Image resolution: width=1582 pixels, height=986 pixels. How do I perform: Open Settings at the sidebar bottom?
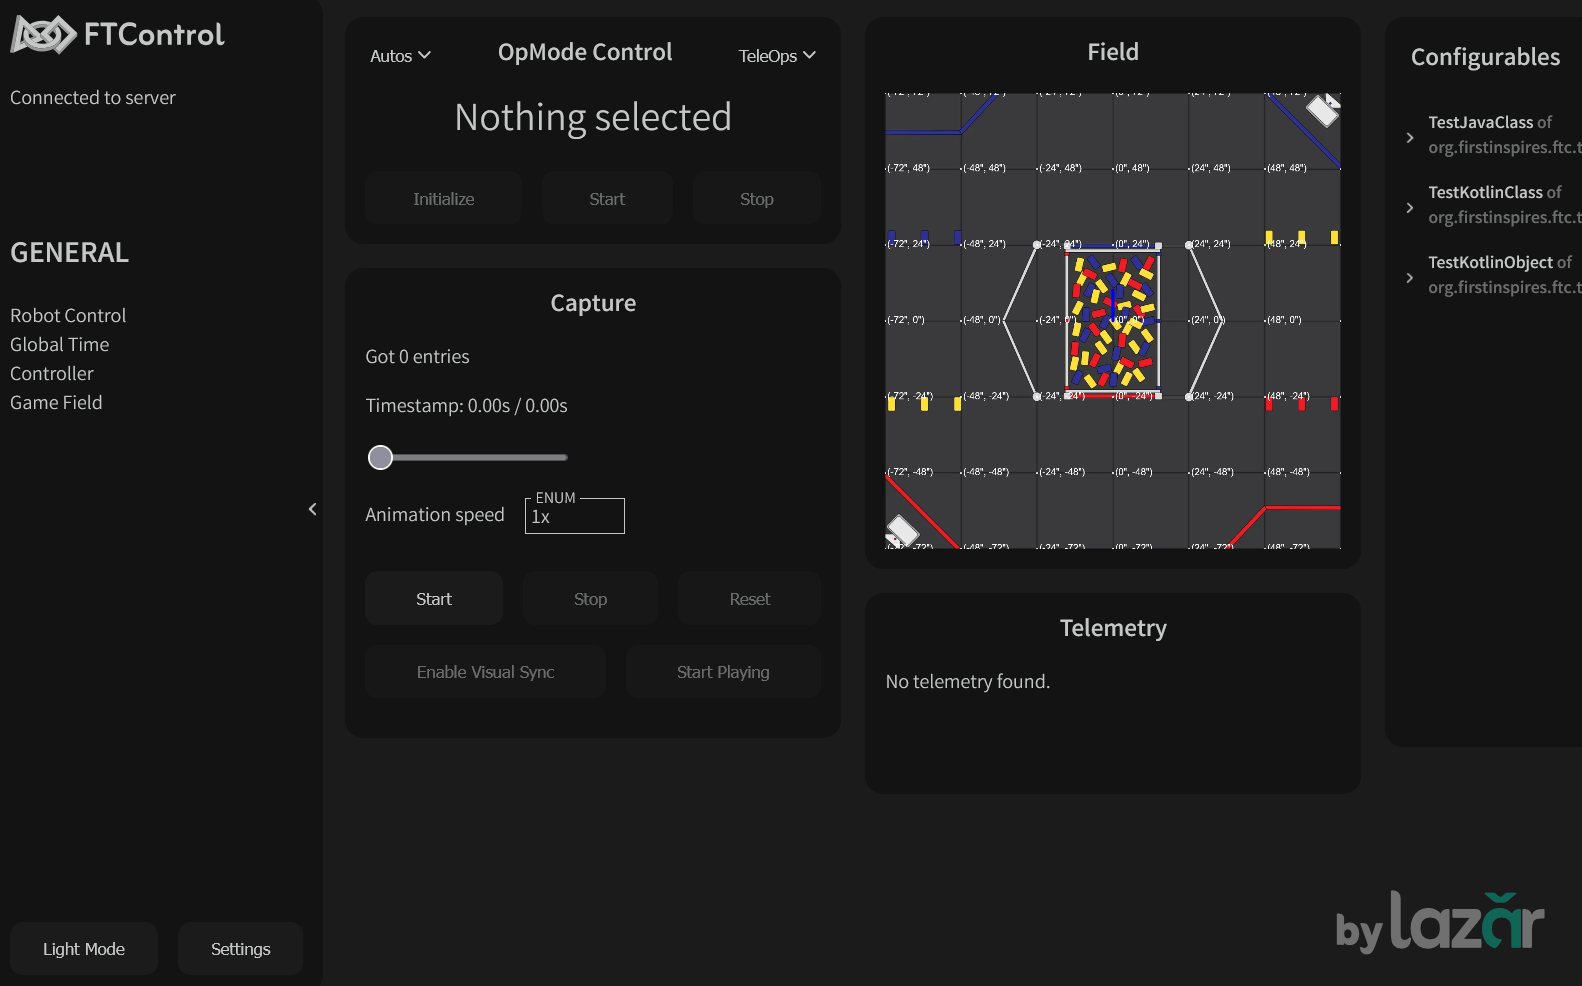click(x=240, y=949)
